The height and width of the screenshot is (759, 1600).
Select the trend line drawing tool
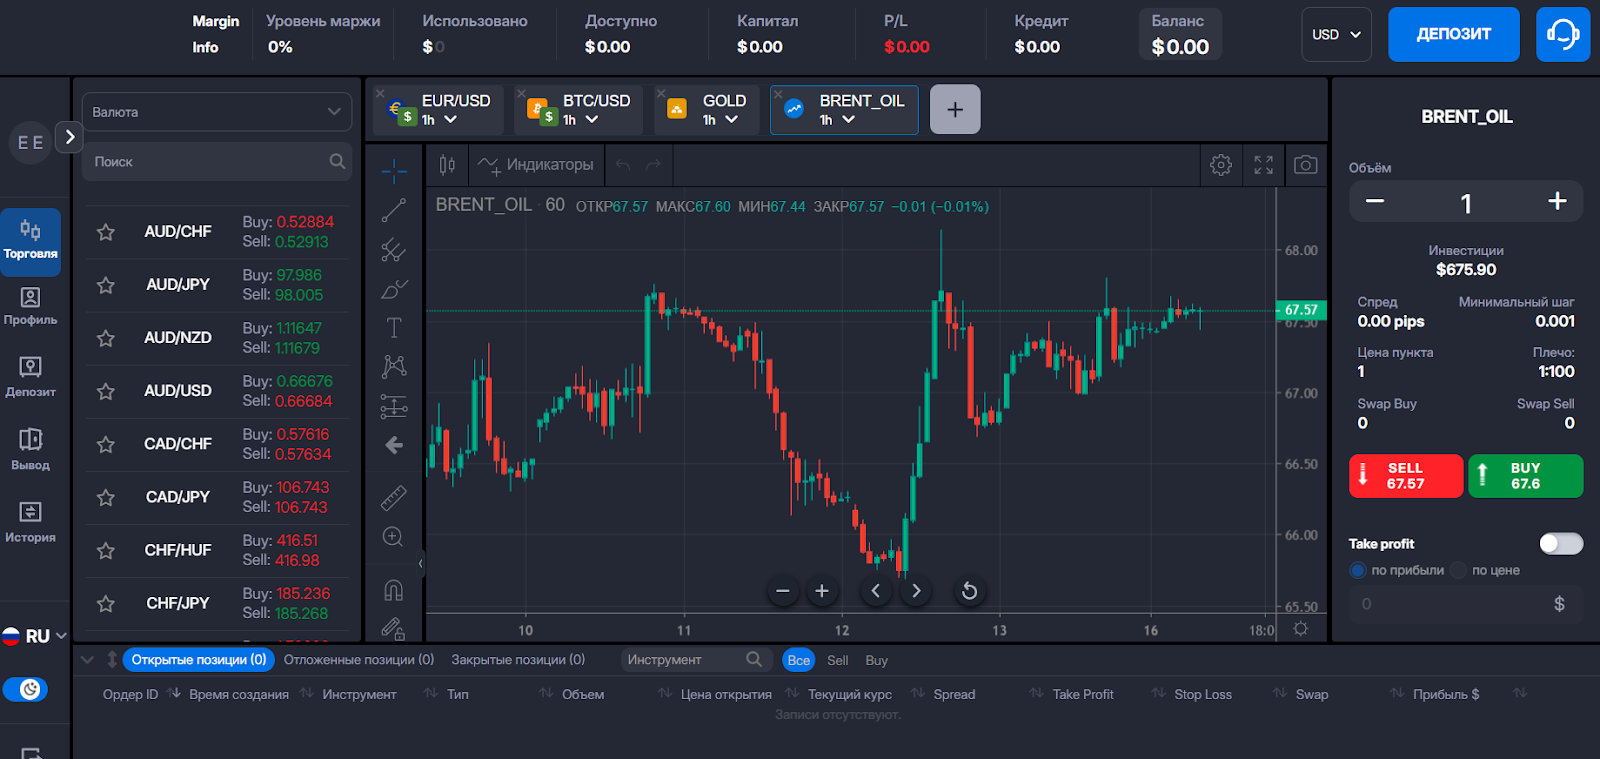pos(394,210)
